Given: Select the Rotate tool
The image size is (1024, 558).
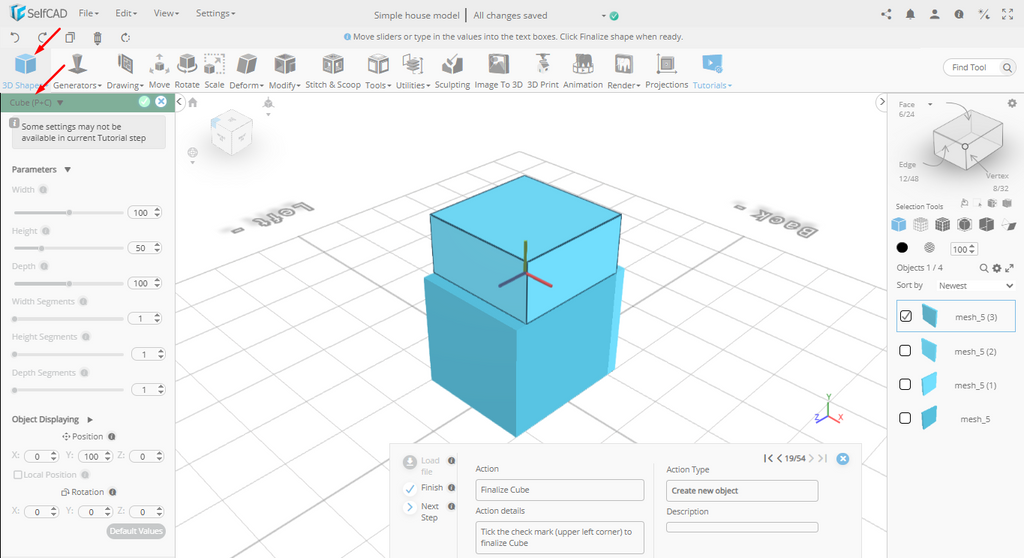Looking at the screenshot, I should 187,71.
